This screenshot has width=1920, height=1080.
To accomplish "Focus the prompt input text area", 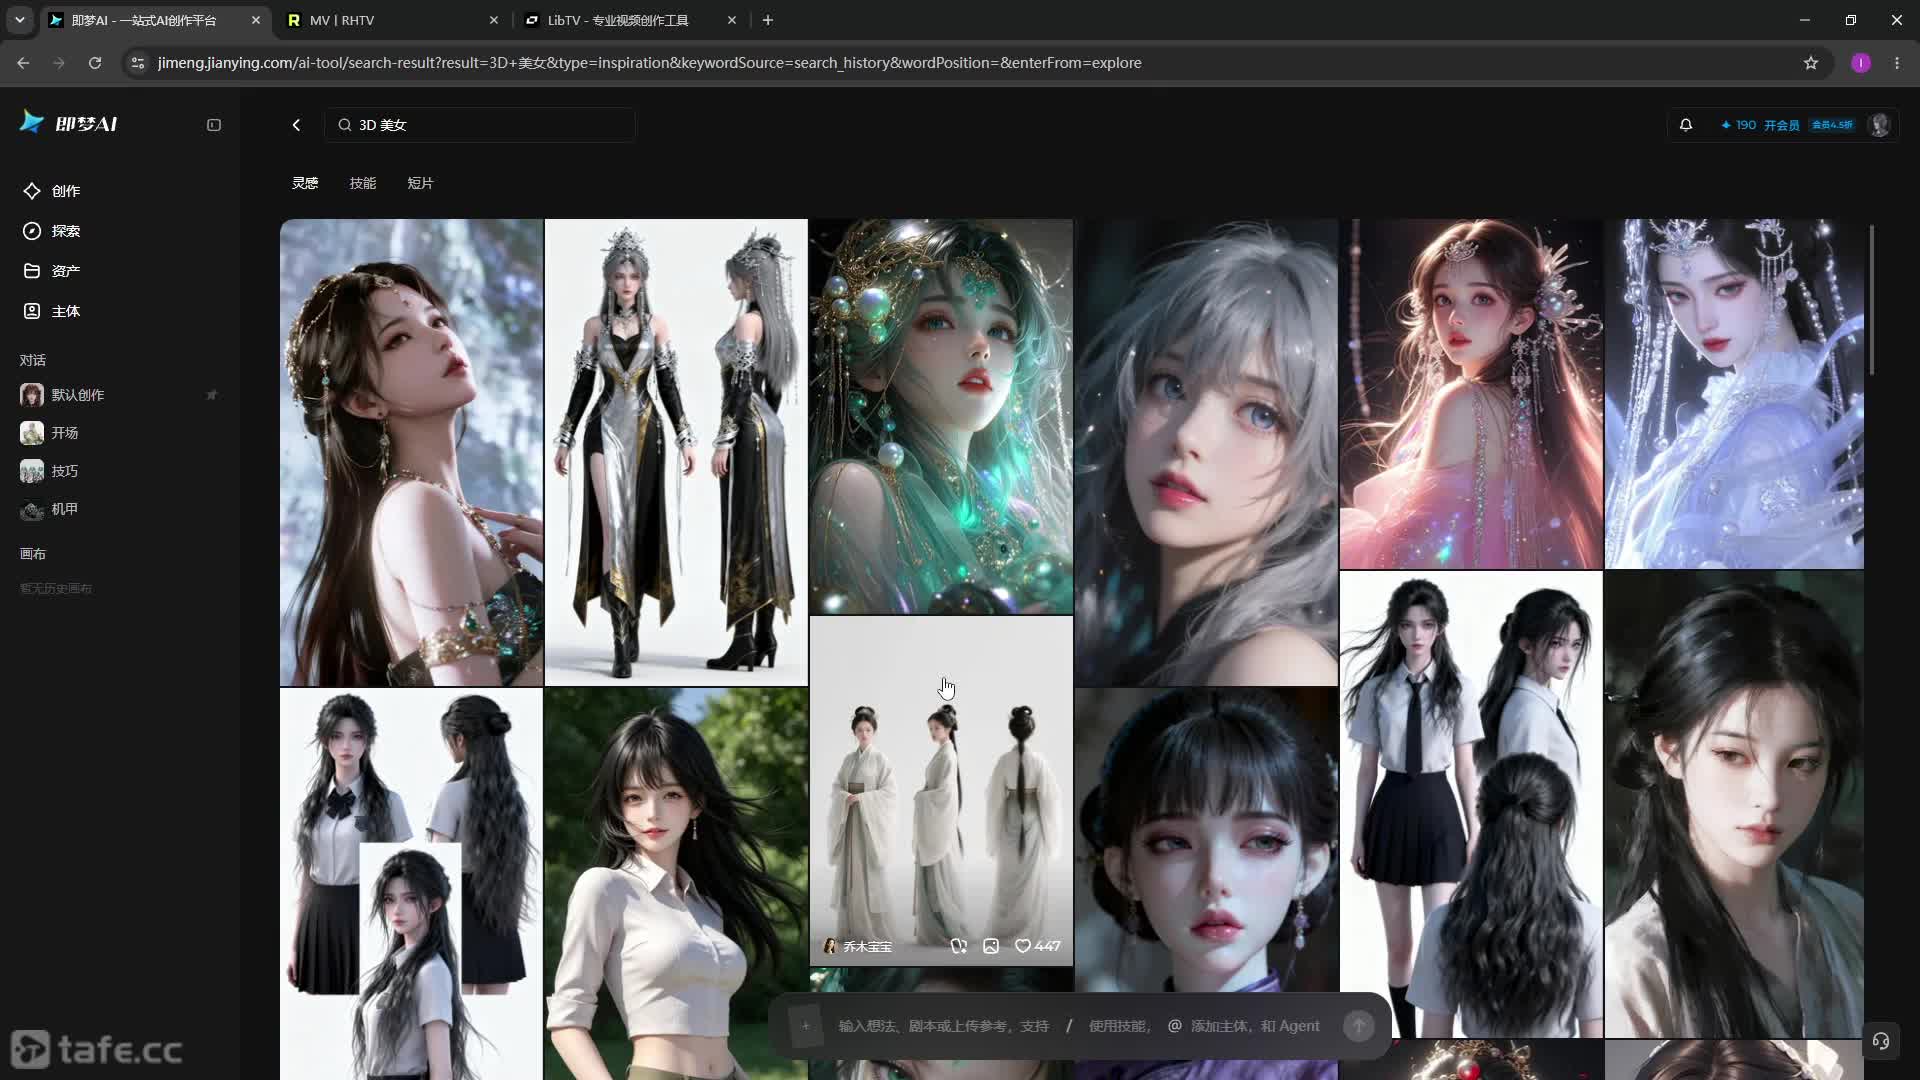I will click(x=1079, y=1026).
